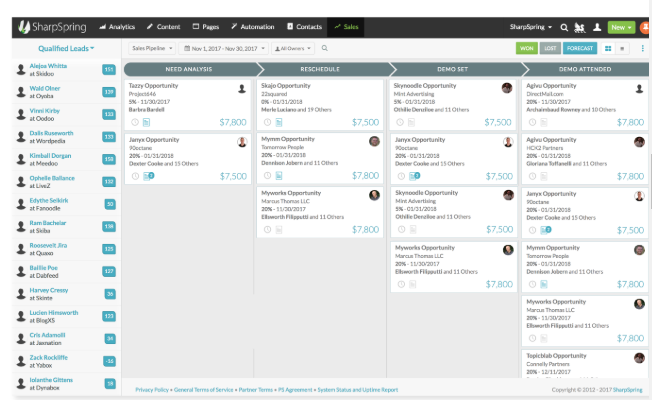Open the date range Nov 1 - Nov 30 dropdown
The width and height of the screenshot is (652, 400).
coord(224,49)
